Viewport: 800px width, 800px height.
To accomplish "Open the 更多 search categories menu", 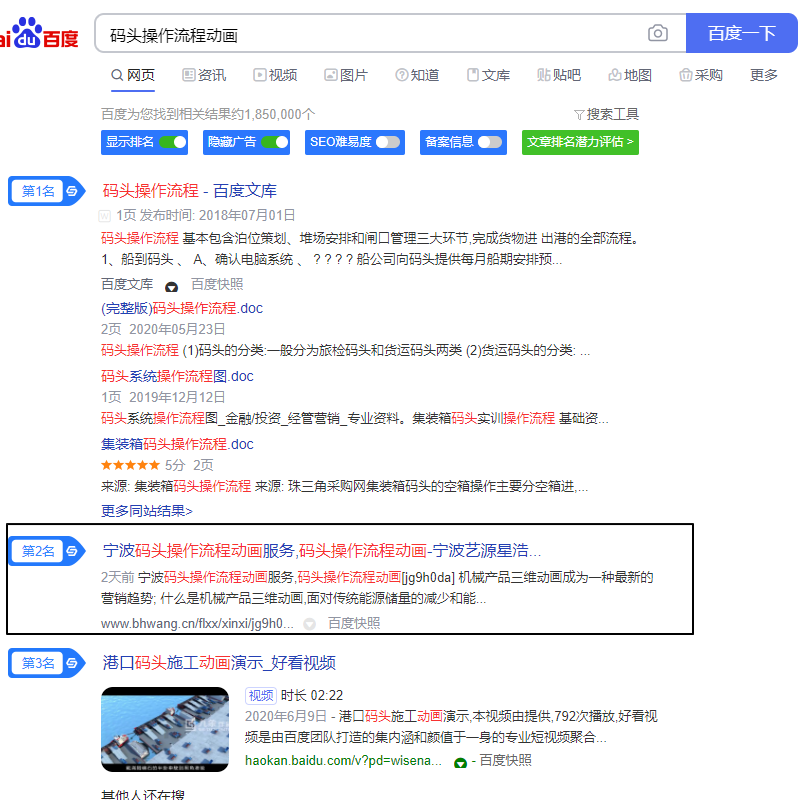I will click(x=763, y=76).
